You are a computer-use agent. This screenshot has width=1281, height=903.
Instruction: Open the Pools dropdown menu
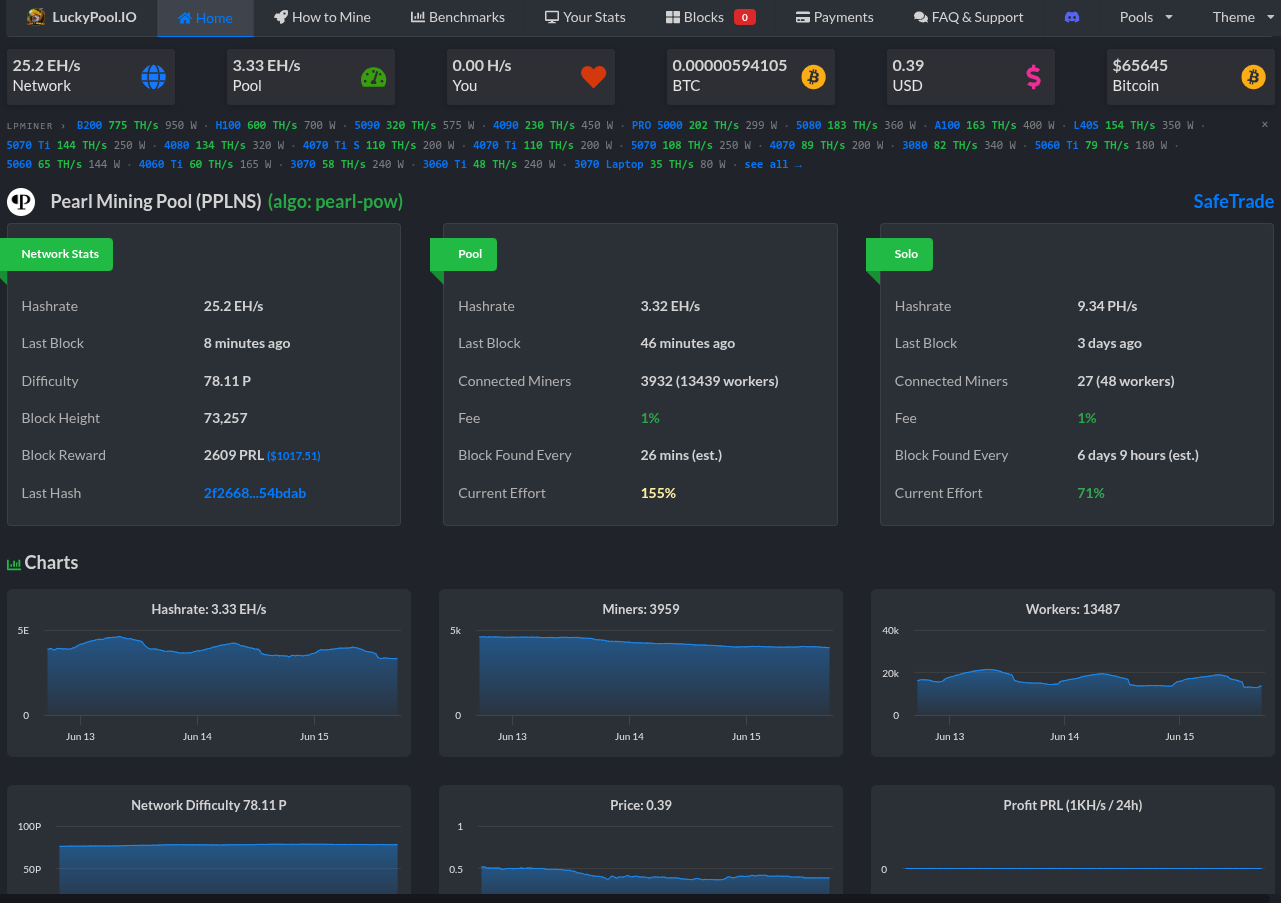coord(1146,17)
